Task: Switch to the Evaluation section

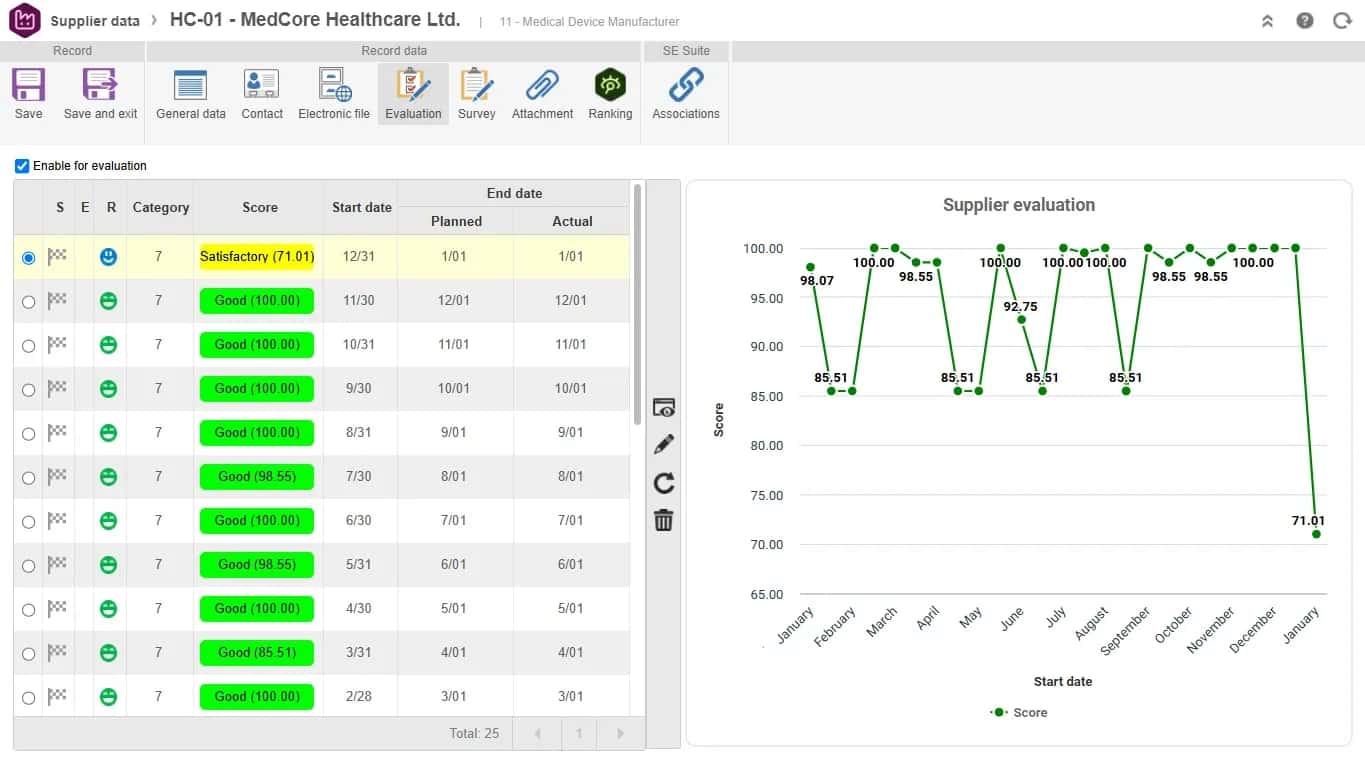Action: tap(413, 95)
